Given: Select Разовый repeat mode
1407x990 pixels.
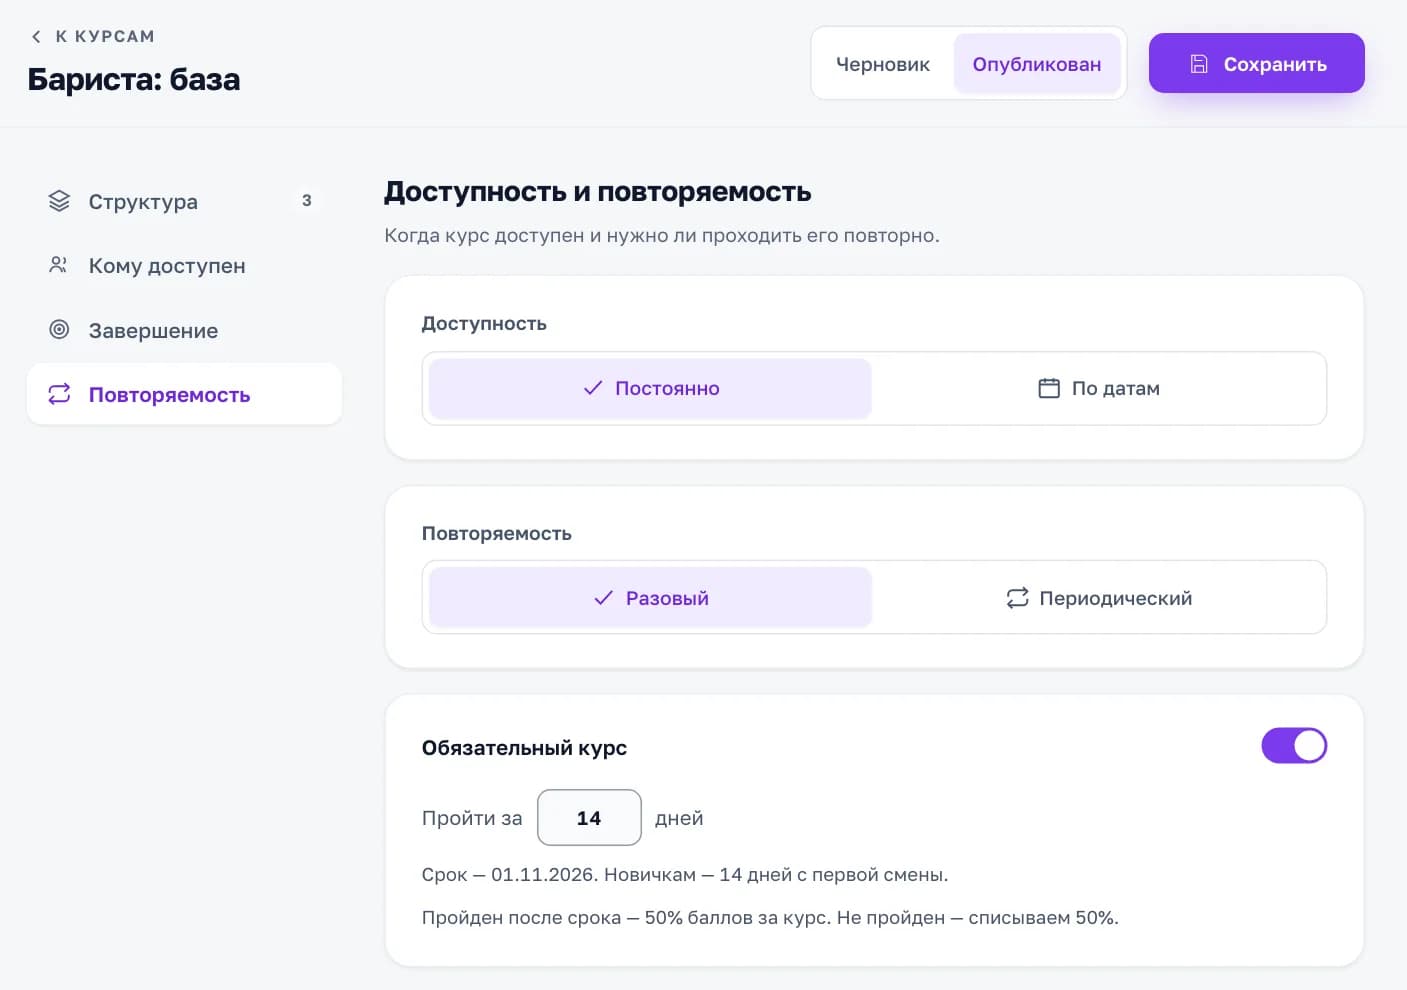Looking at the screenshot, I should pos(650,598).
